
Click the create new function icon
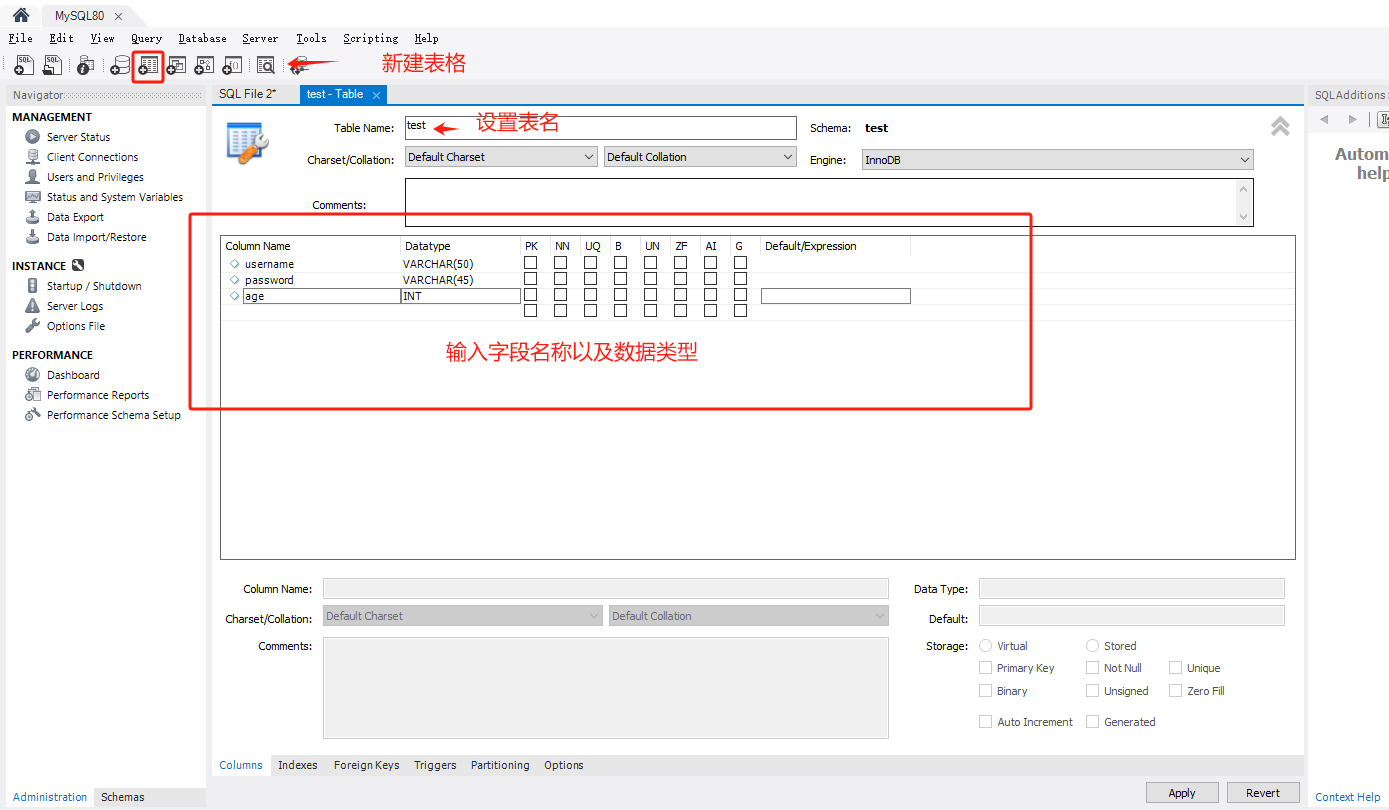pyautogui.click(x=232, y=65)
